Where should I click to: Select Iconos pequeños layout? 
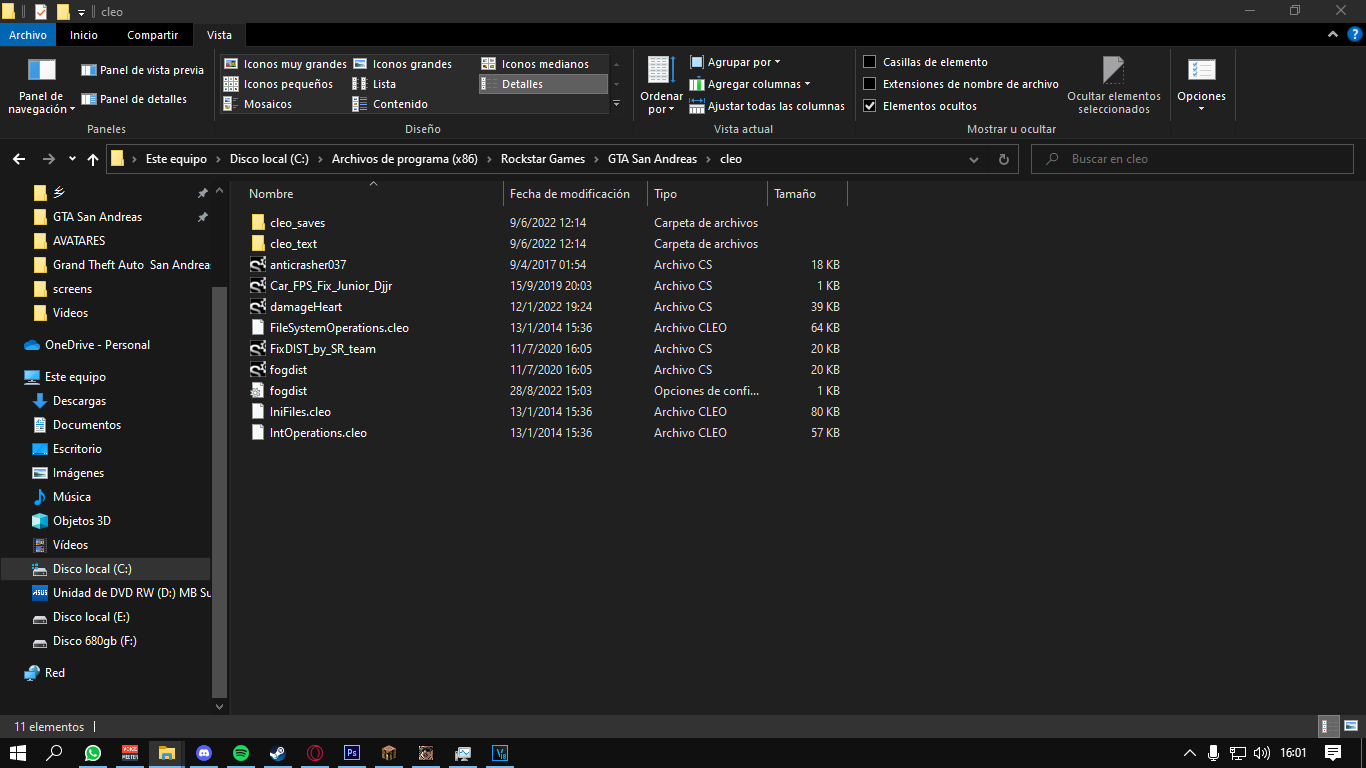pos(279,84)
